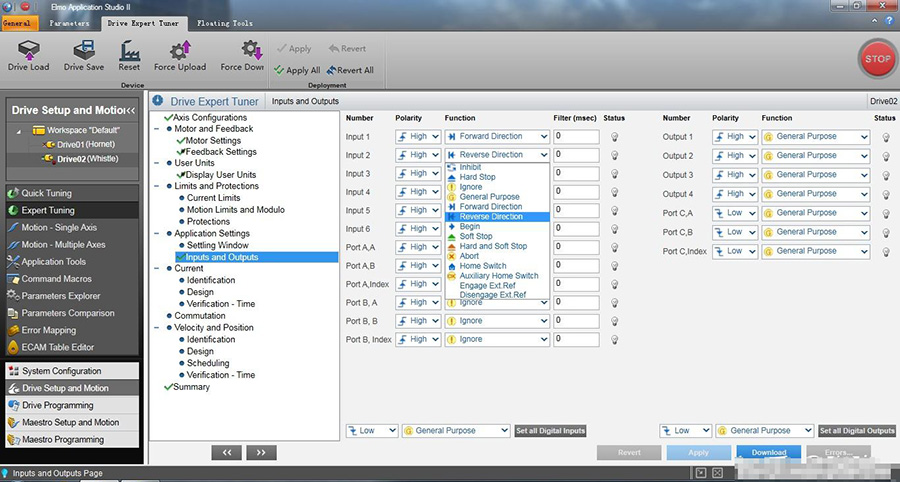Select Home Switch from the function list

point(482,266)
